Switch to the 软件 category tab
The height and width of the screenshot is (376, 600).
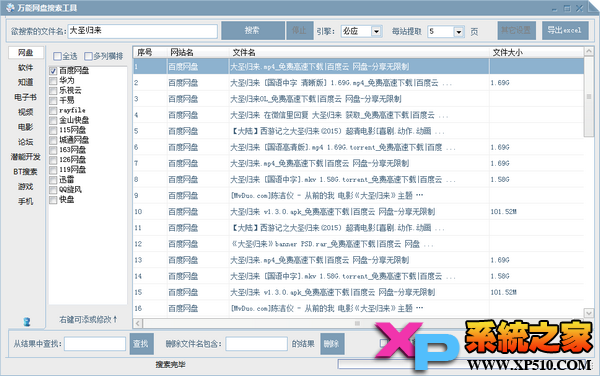coord(26,68)
